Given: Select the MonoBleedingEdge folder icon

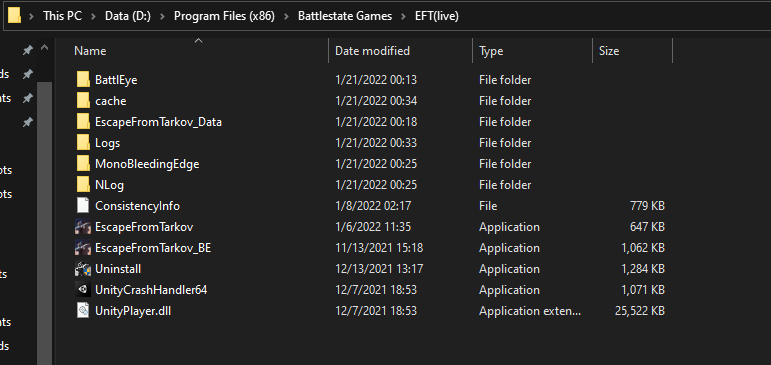Looking at the screenshot, I should click(83, 164).
